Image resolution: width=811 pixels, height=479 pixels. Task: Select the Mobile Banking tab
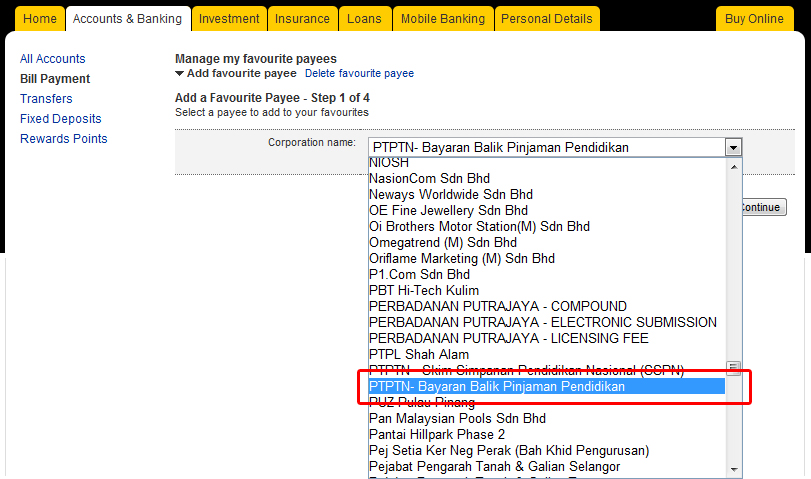pyautogui.click(x=443, y=19)
